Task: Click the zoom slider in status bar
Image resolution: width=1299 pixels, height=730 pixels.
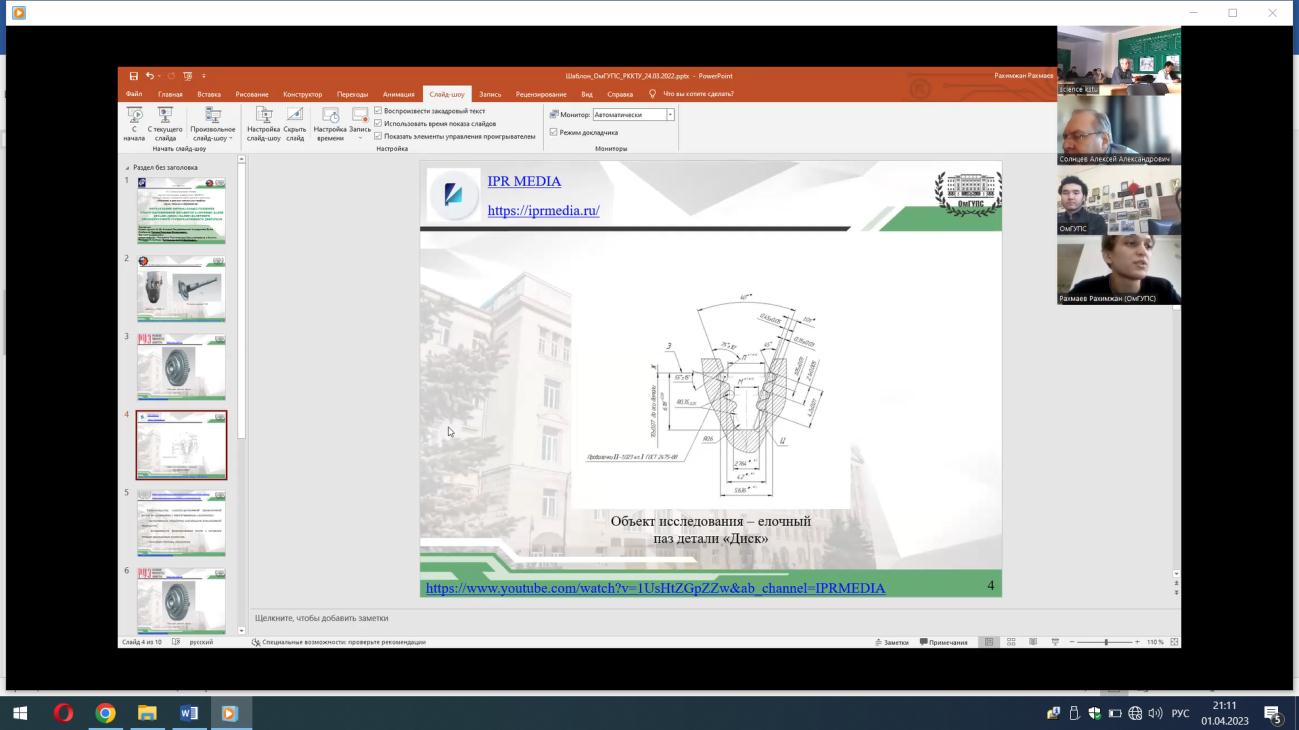Action: pos(1105,642)
